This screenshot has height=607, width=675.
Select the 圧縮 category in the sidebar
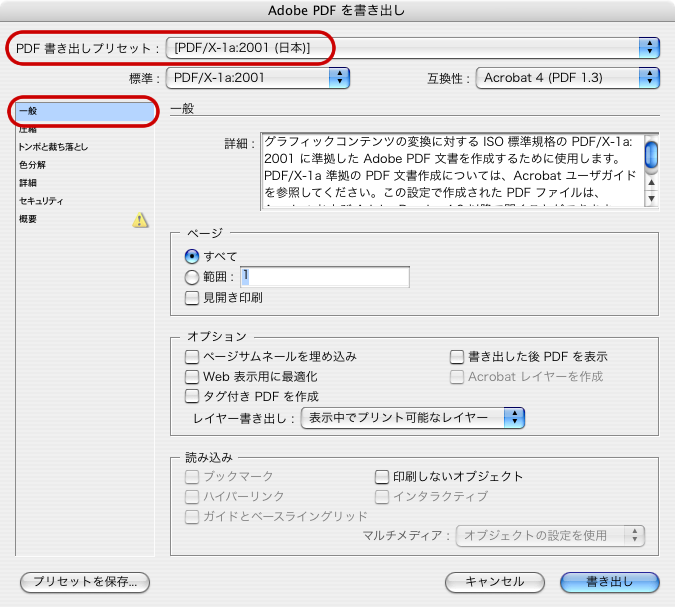(x=85, y=129)
